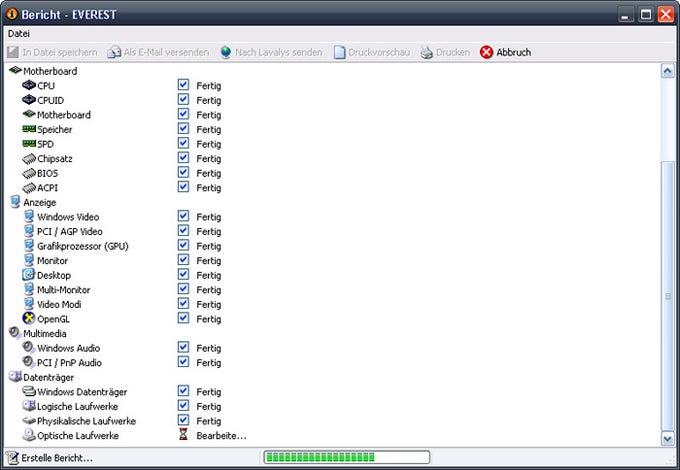
Task: Click the CPUID chip icon
Action: [29, 100]
